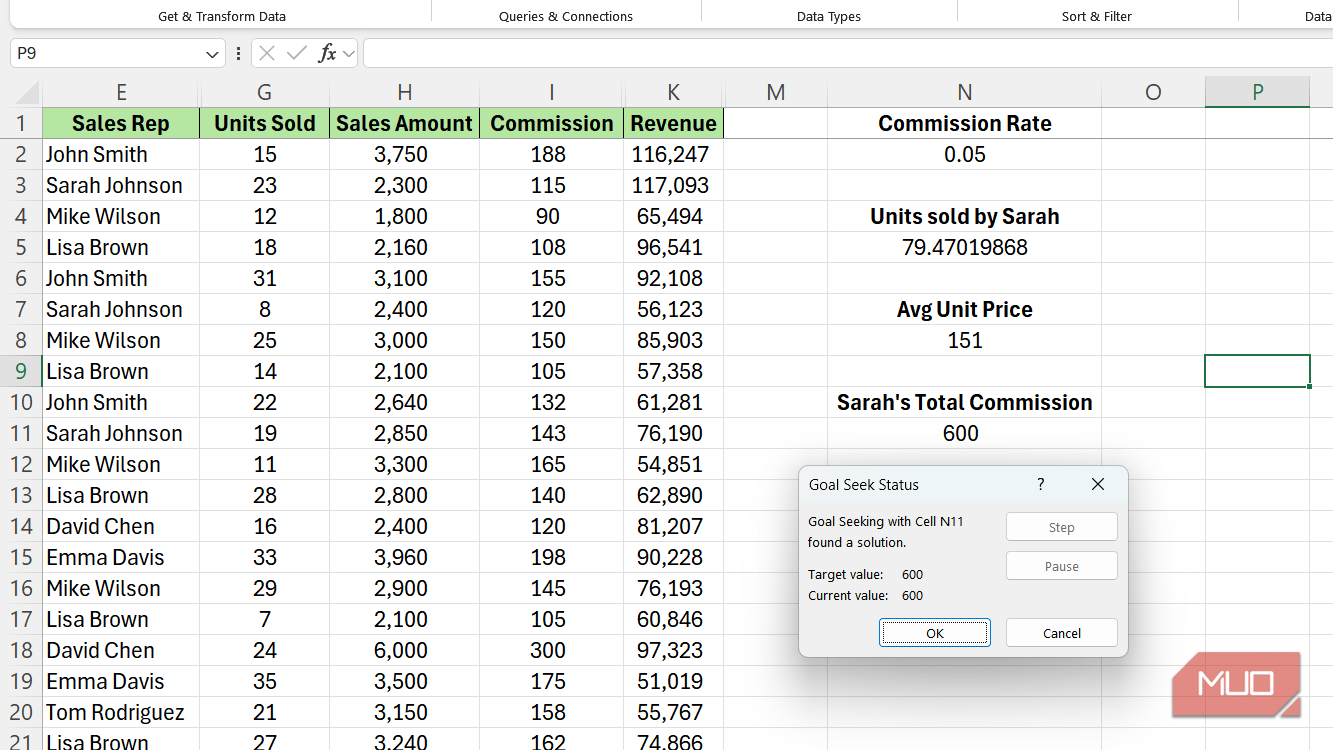Close the Goal Seek Status dialog
This screenshot has width=1333, height=750.
1098,484
